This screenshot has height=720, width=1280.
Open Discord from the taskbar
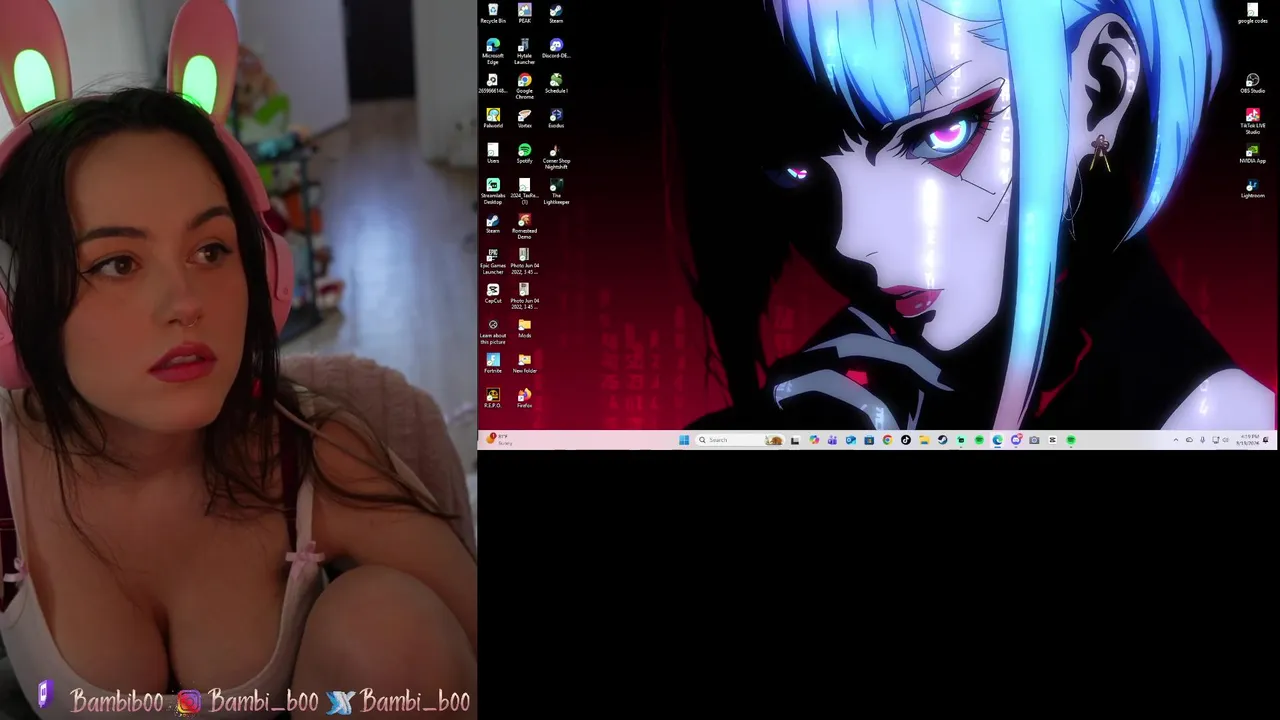tap(1016, 440)
